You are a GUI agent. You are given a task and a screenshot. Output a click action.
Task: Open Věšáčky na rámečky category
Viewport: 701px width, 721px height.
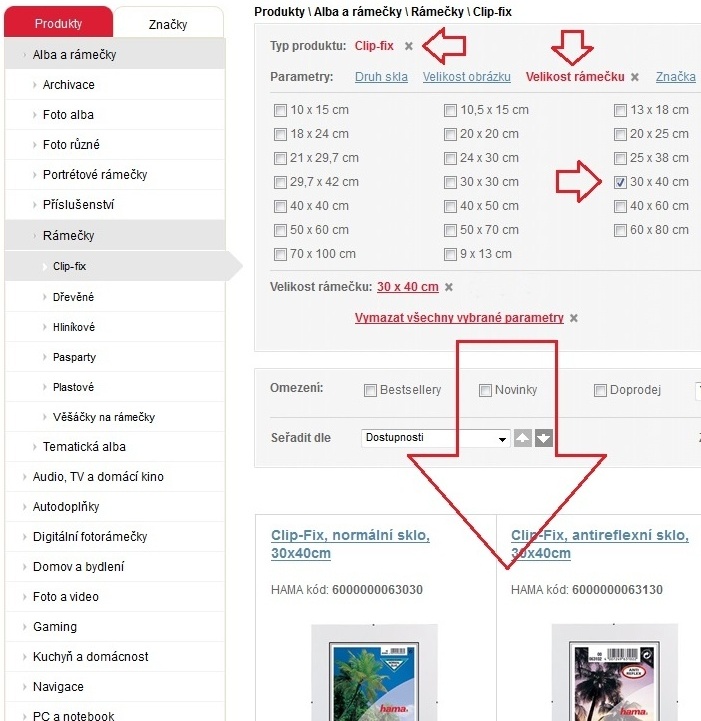coord(115,417)
